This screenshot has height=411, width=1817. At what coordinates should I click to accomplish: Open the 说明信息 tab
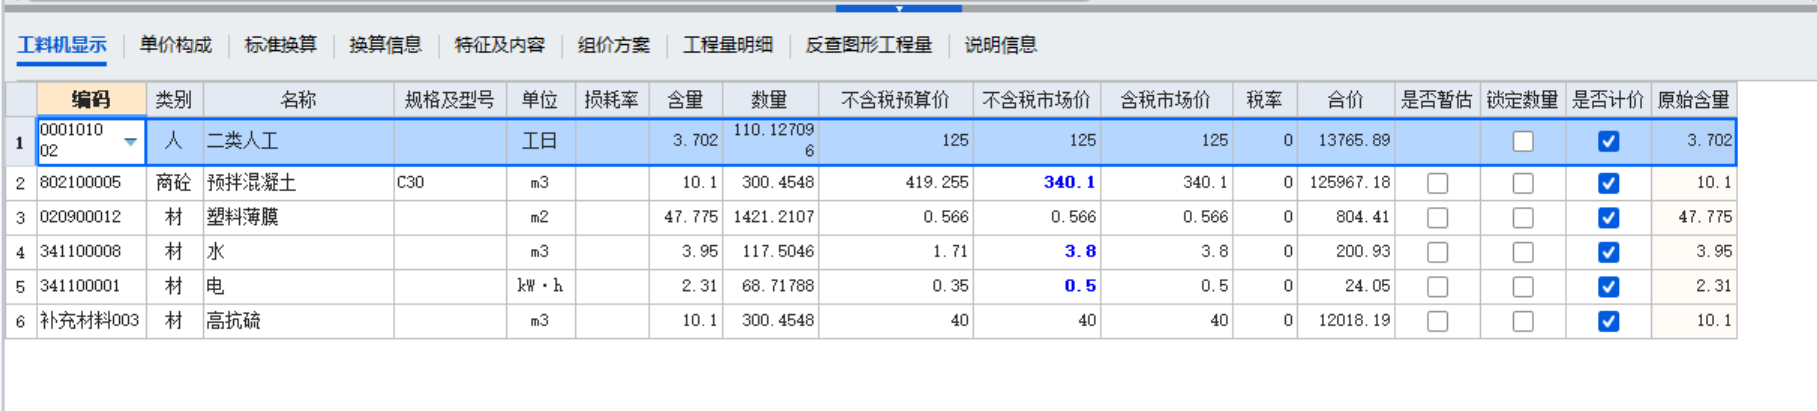pyautogui.click(x=1001, y=45)
